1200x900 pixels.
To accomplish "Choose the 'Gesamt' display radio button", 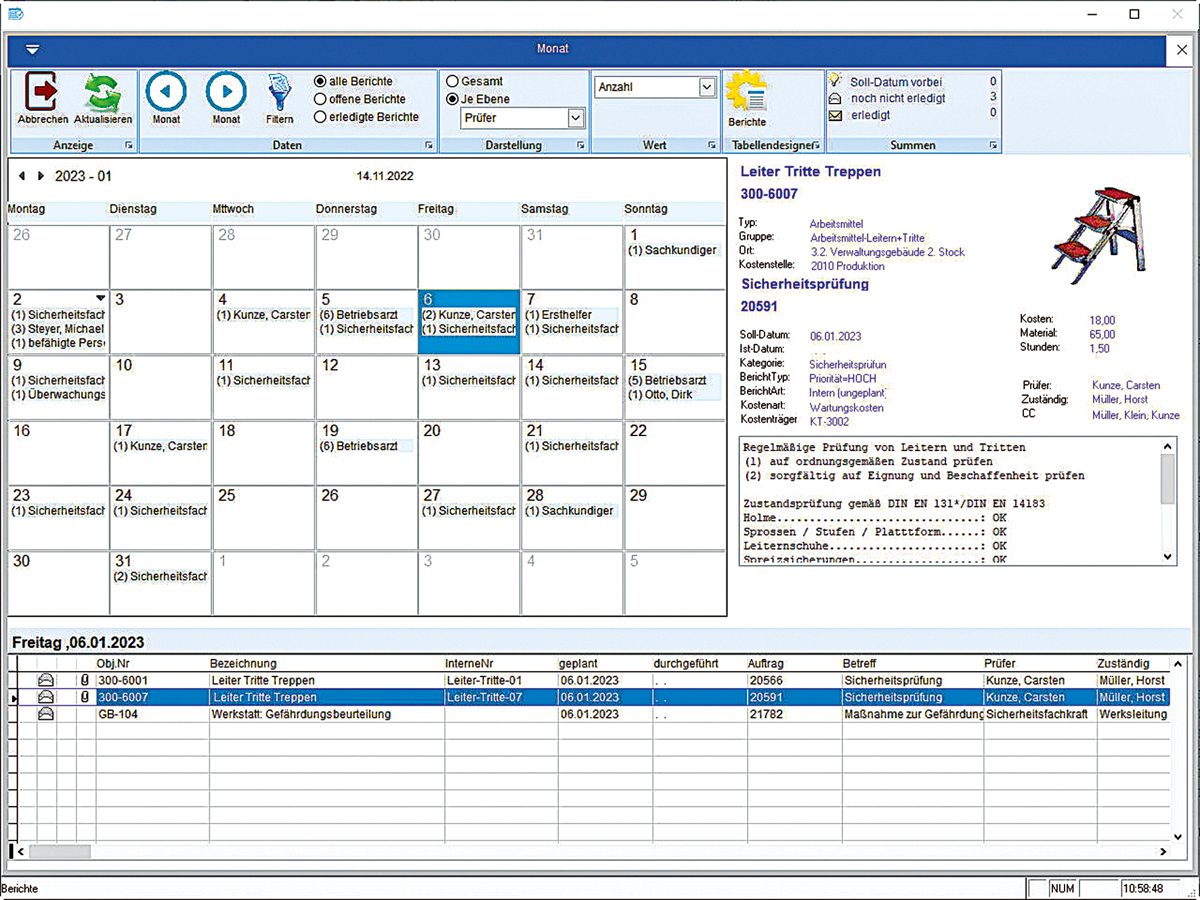I will coord(453,81).
